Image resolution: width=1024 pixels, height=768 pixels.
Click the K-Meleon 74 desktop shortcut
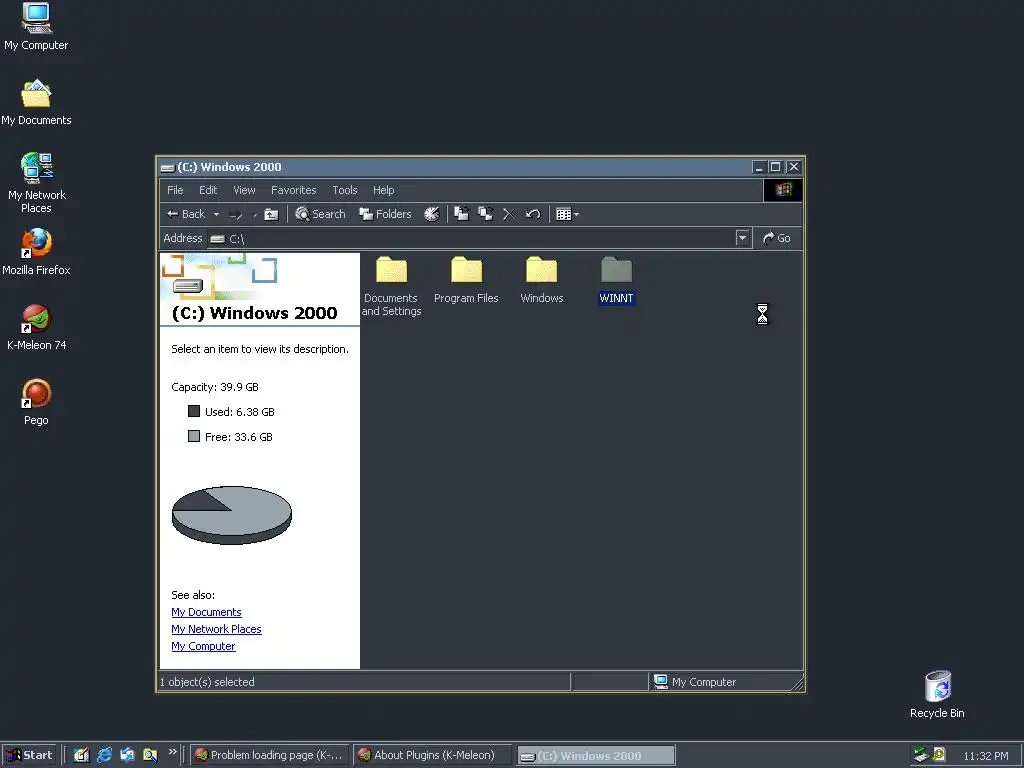click(37, 327)
